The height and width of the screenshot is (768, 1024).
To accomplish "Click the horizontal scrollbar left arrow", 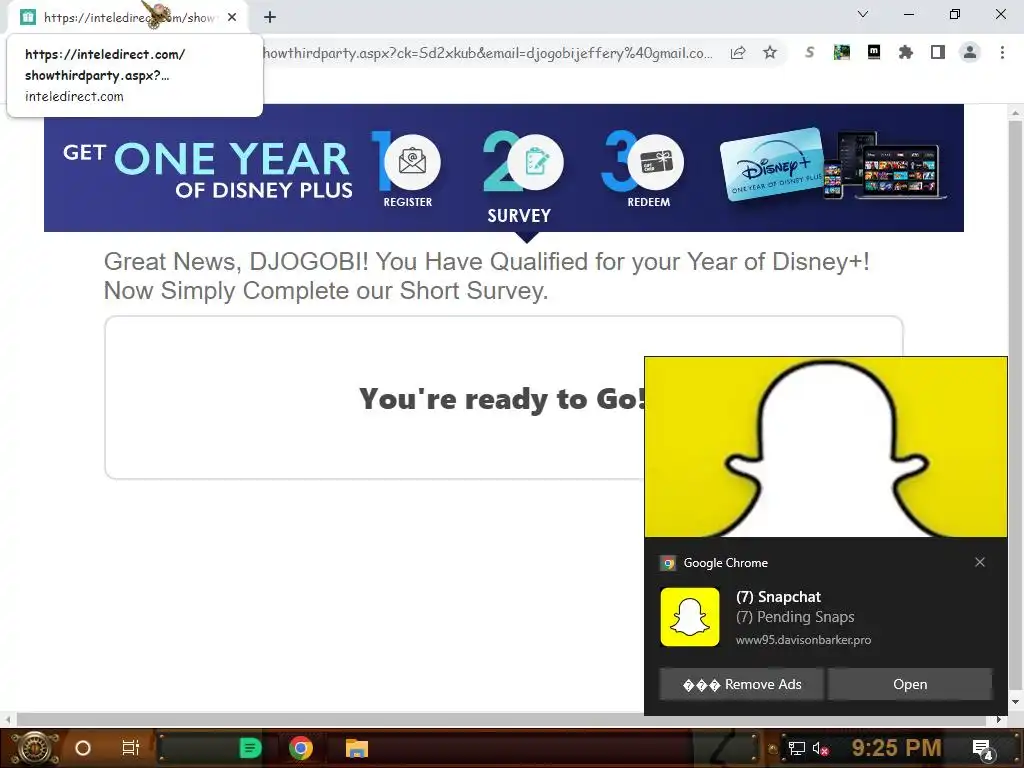I will 8,719.
